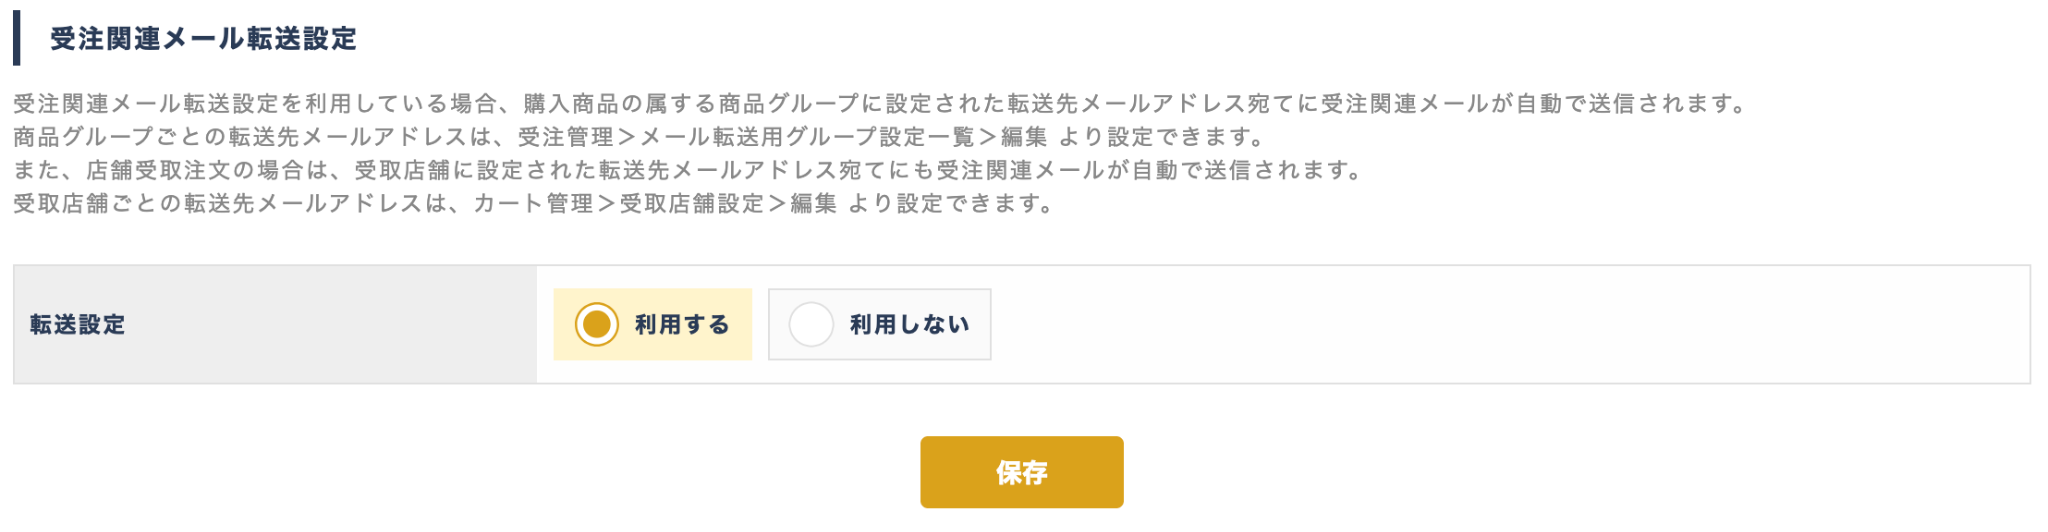Click the 受注関連メール転送設定 heading
The width and height of the screenshot is (2048, 532).
click(203, 39)
